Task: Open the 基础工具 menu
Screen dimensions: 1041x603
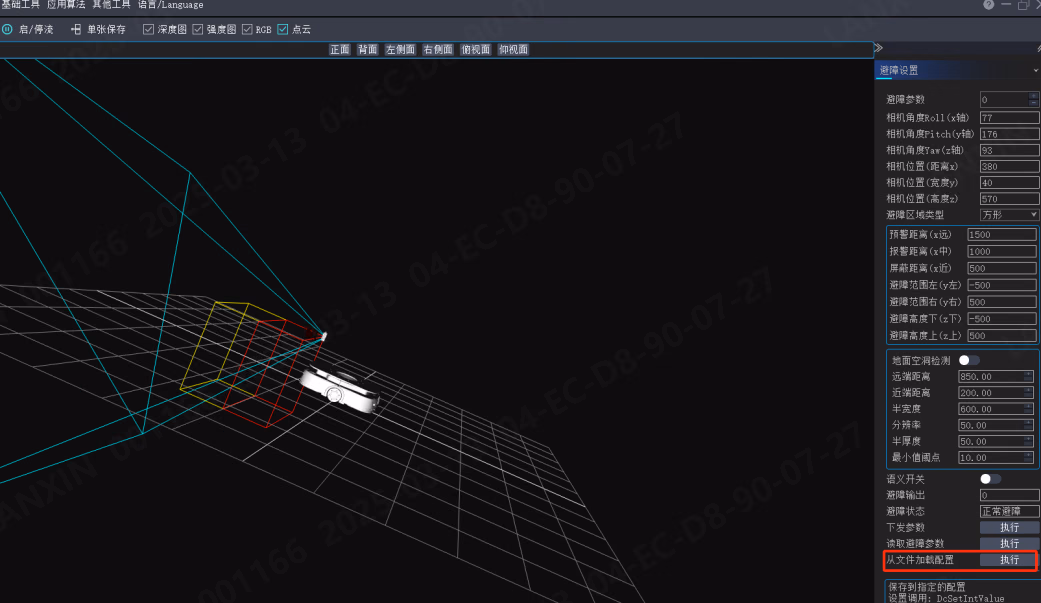Action: click(21, 5)
